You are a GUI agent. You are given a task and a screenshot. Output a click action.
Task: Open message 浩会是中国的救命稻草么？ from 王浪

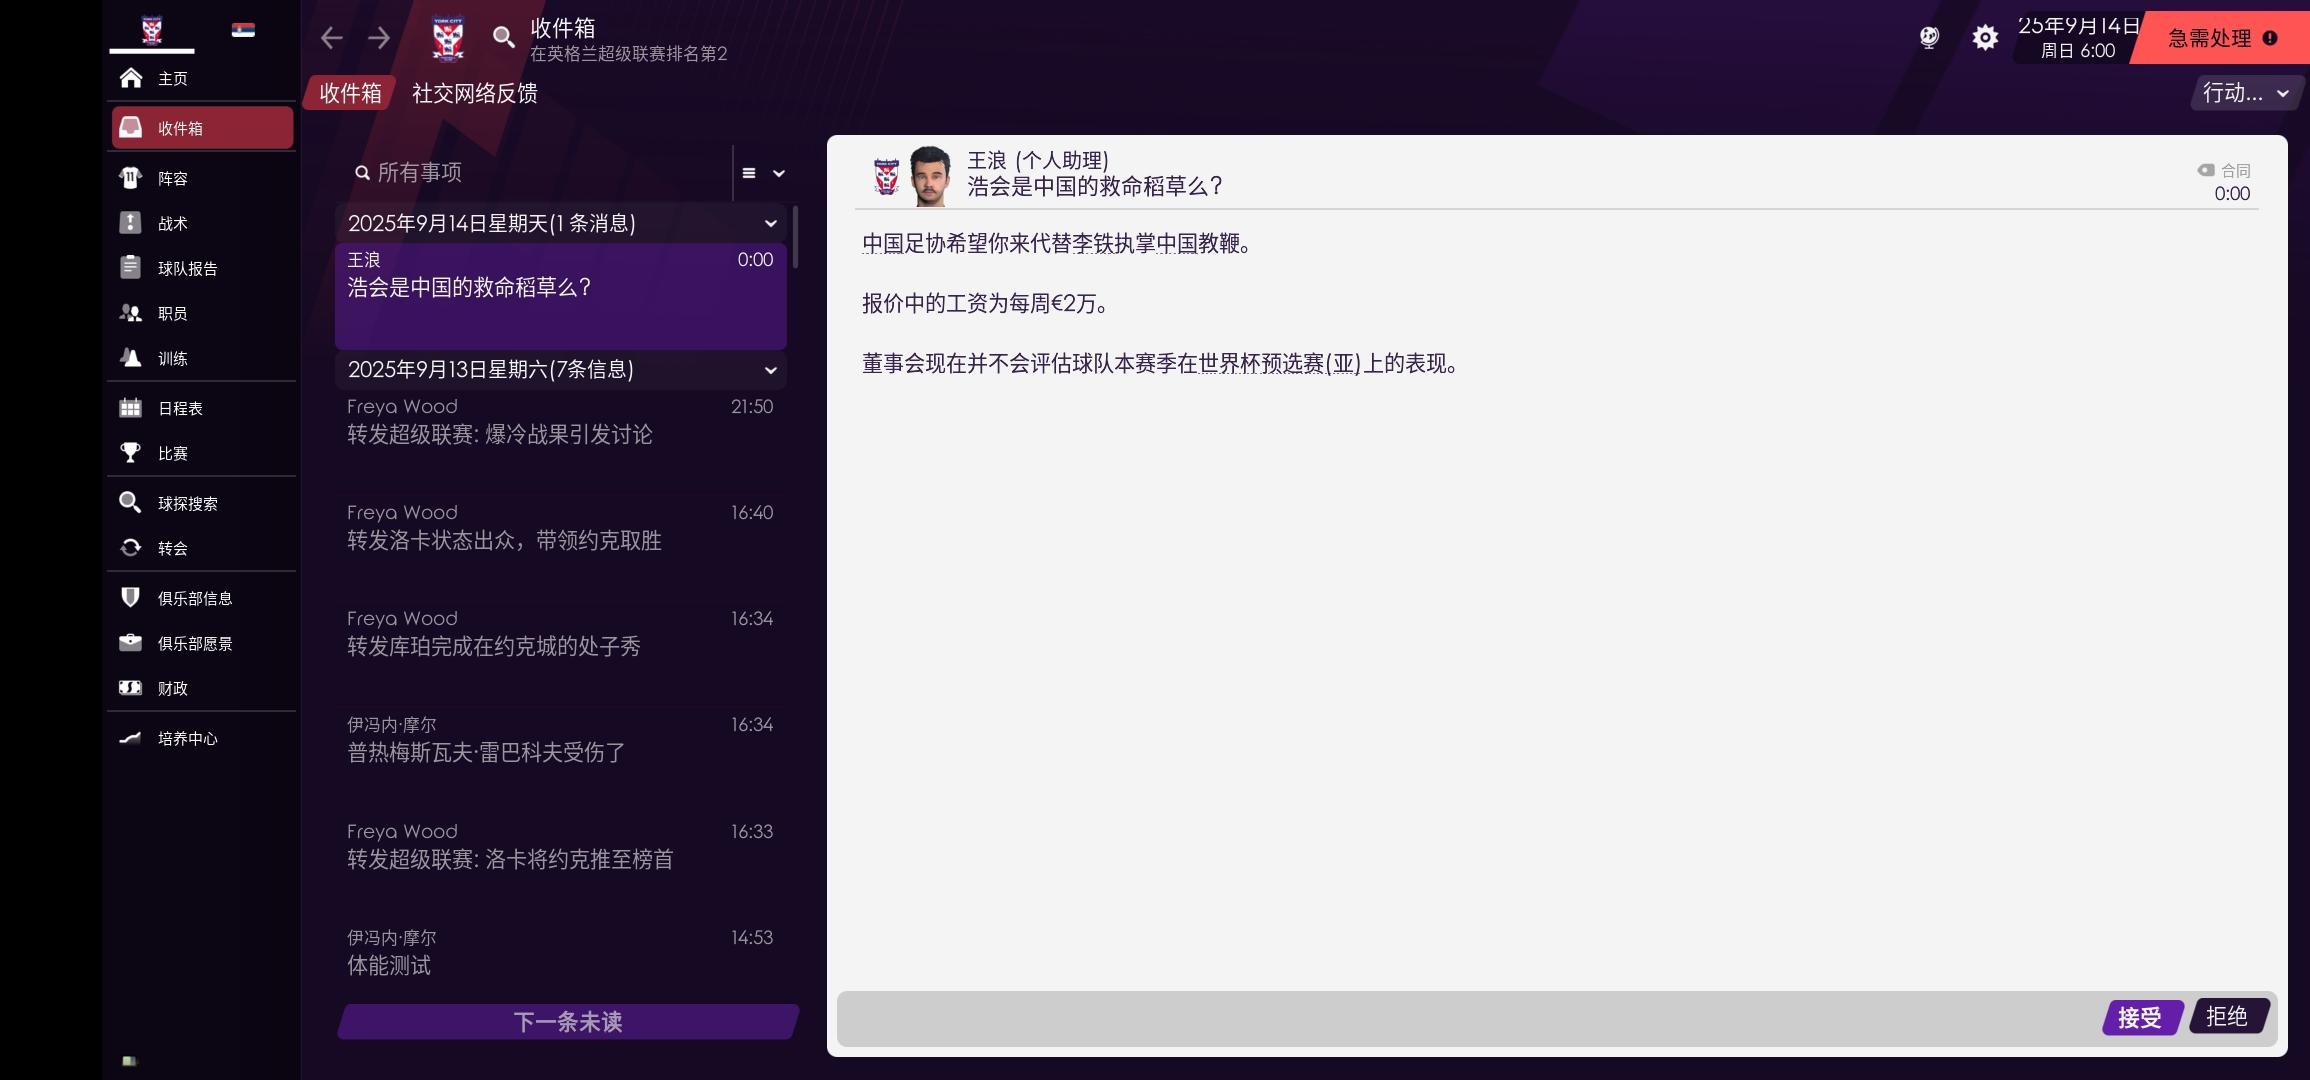pyautogui.click(x=561, y=295)
